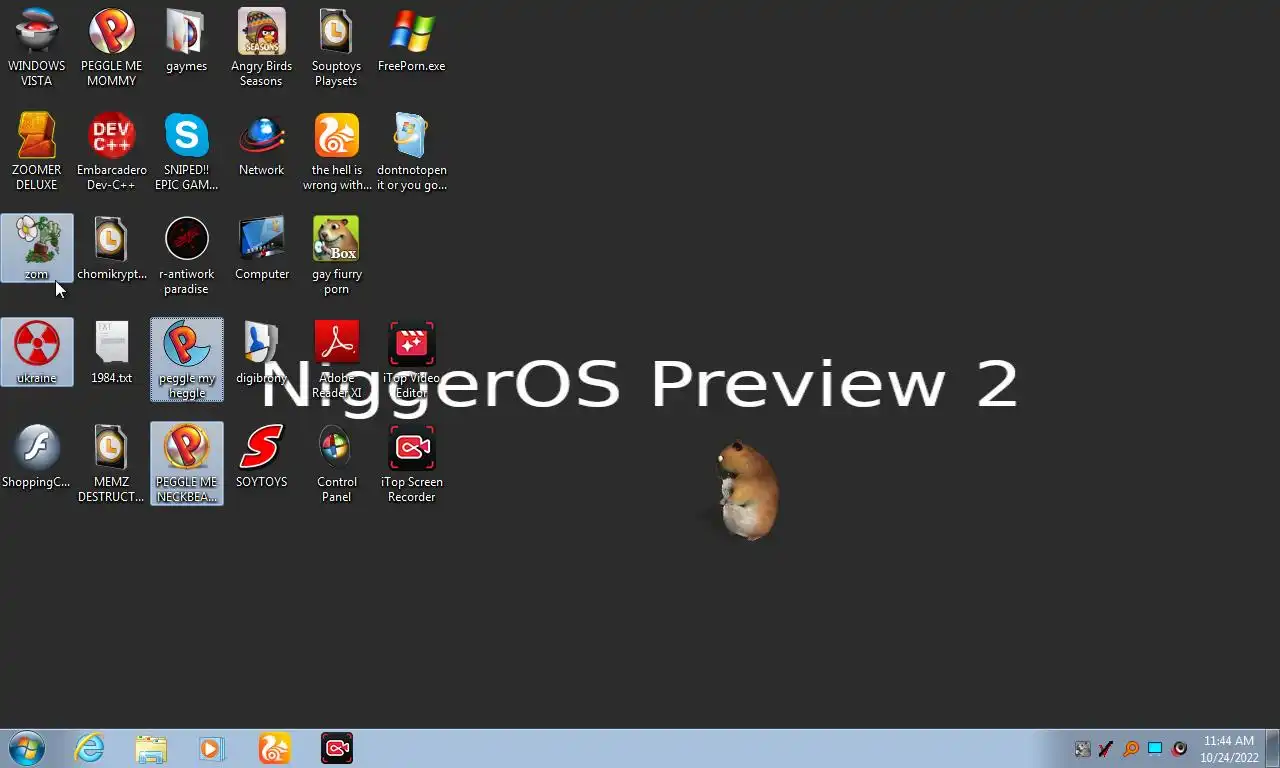The image size is (1280, 768).
Task: Launch the SOYTOYS shortcut
Action: pos(261,456)
